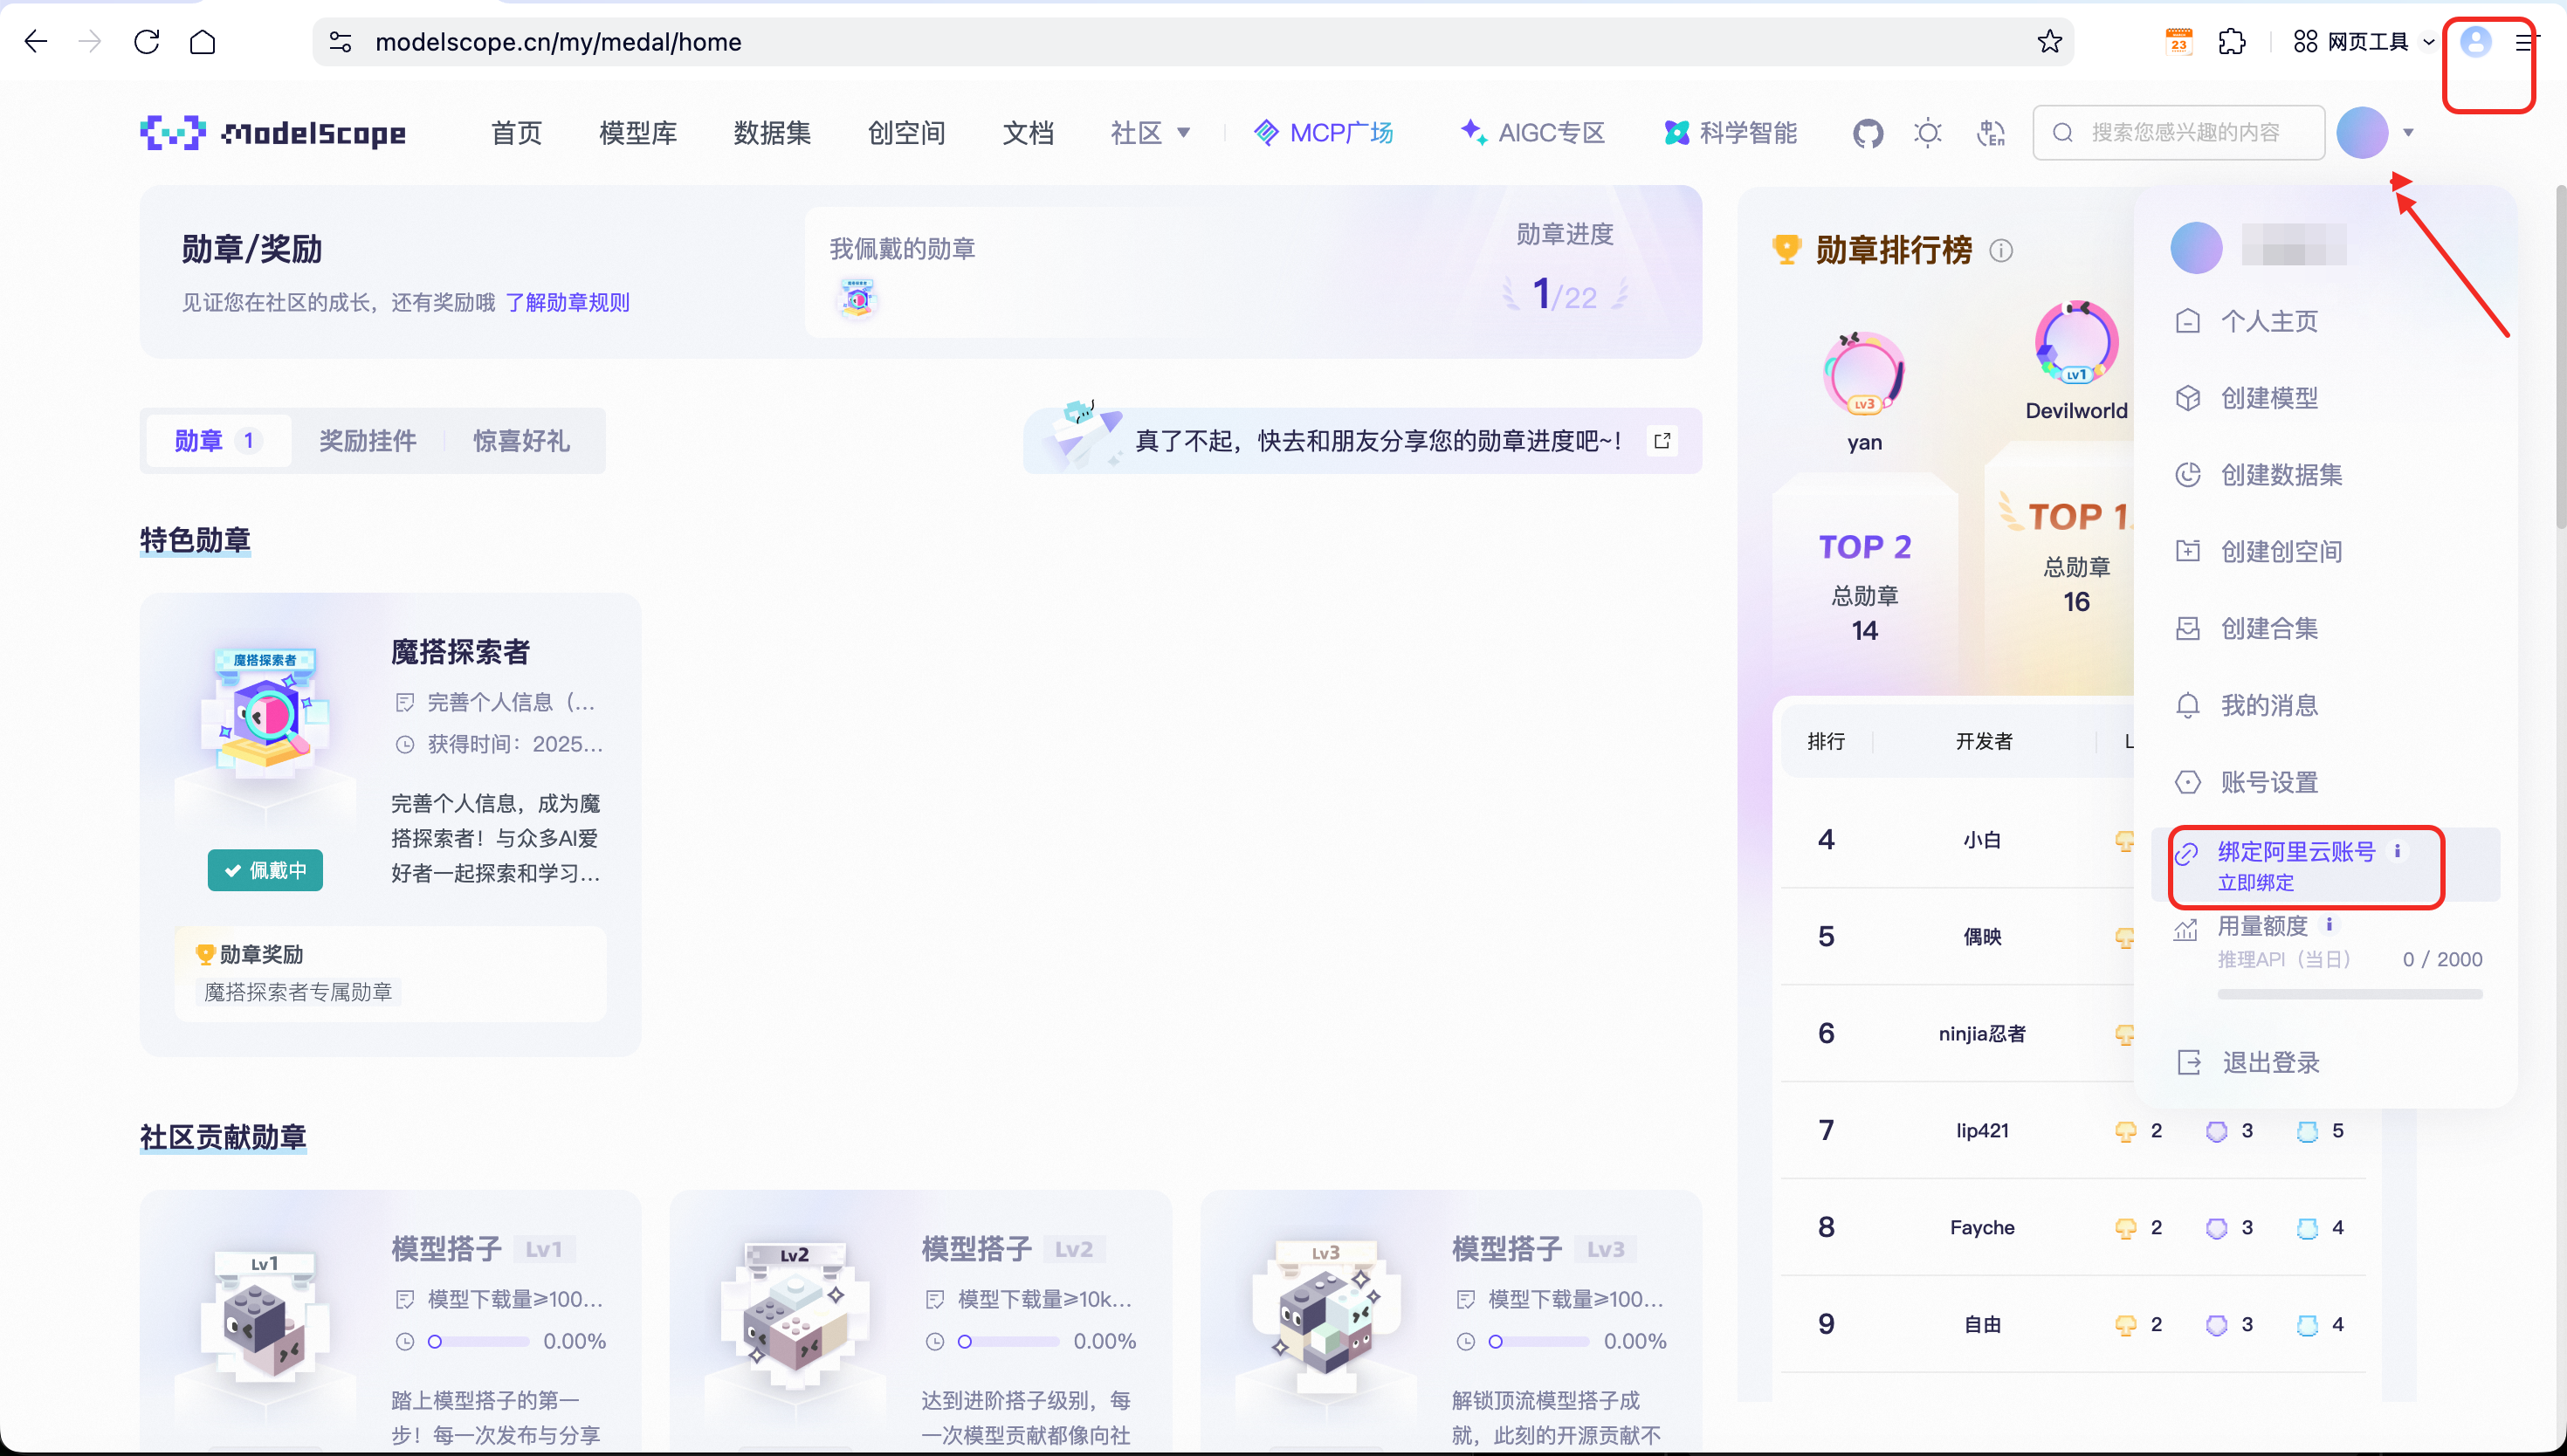2567x1456 pixels.
Task: Reload the page
Action: coord(147,42)
